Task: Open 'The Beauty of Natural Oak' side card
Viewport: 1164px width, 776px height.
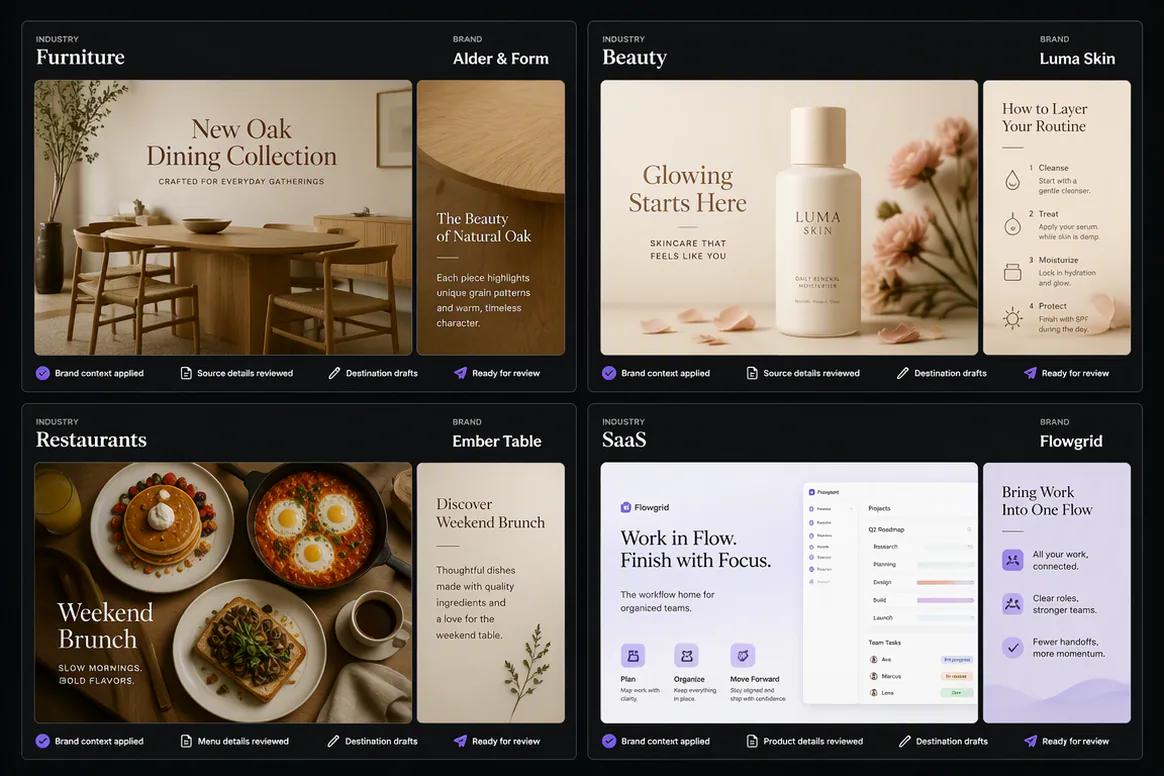Action: pos(491,218)
